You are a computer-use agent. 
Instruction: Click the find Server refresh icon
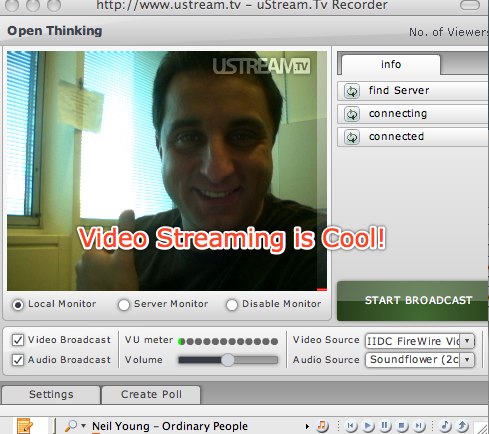pyautogui.click(x=352, y=91)
